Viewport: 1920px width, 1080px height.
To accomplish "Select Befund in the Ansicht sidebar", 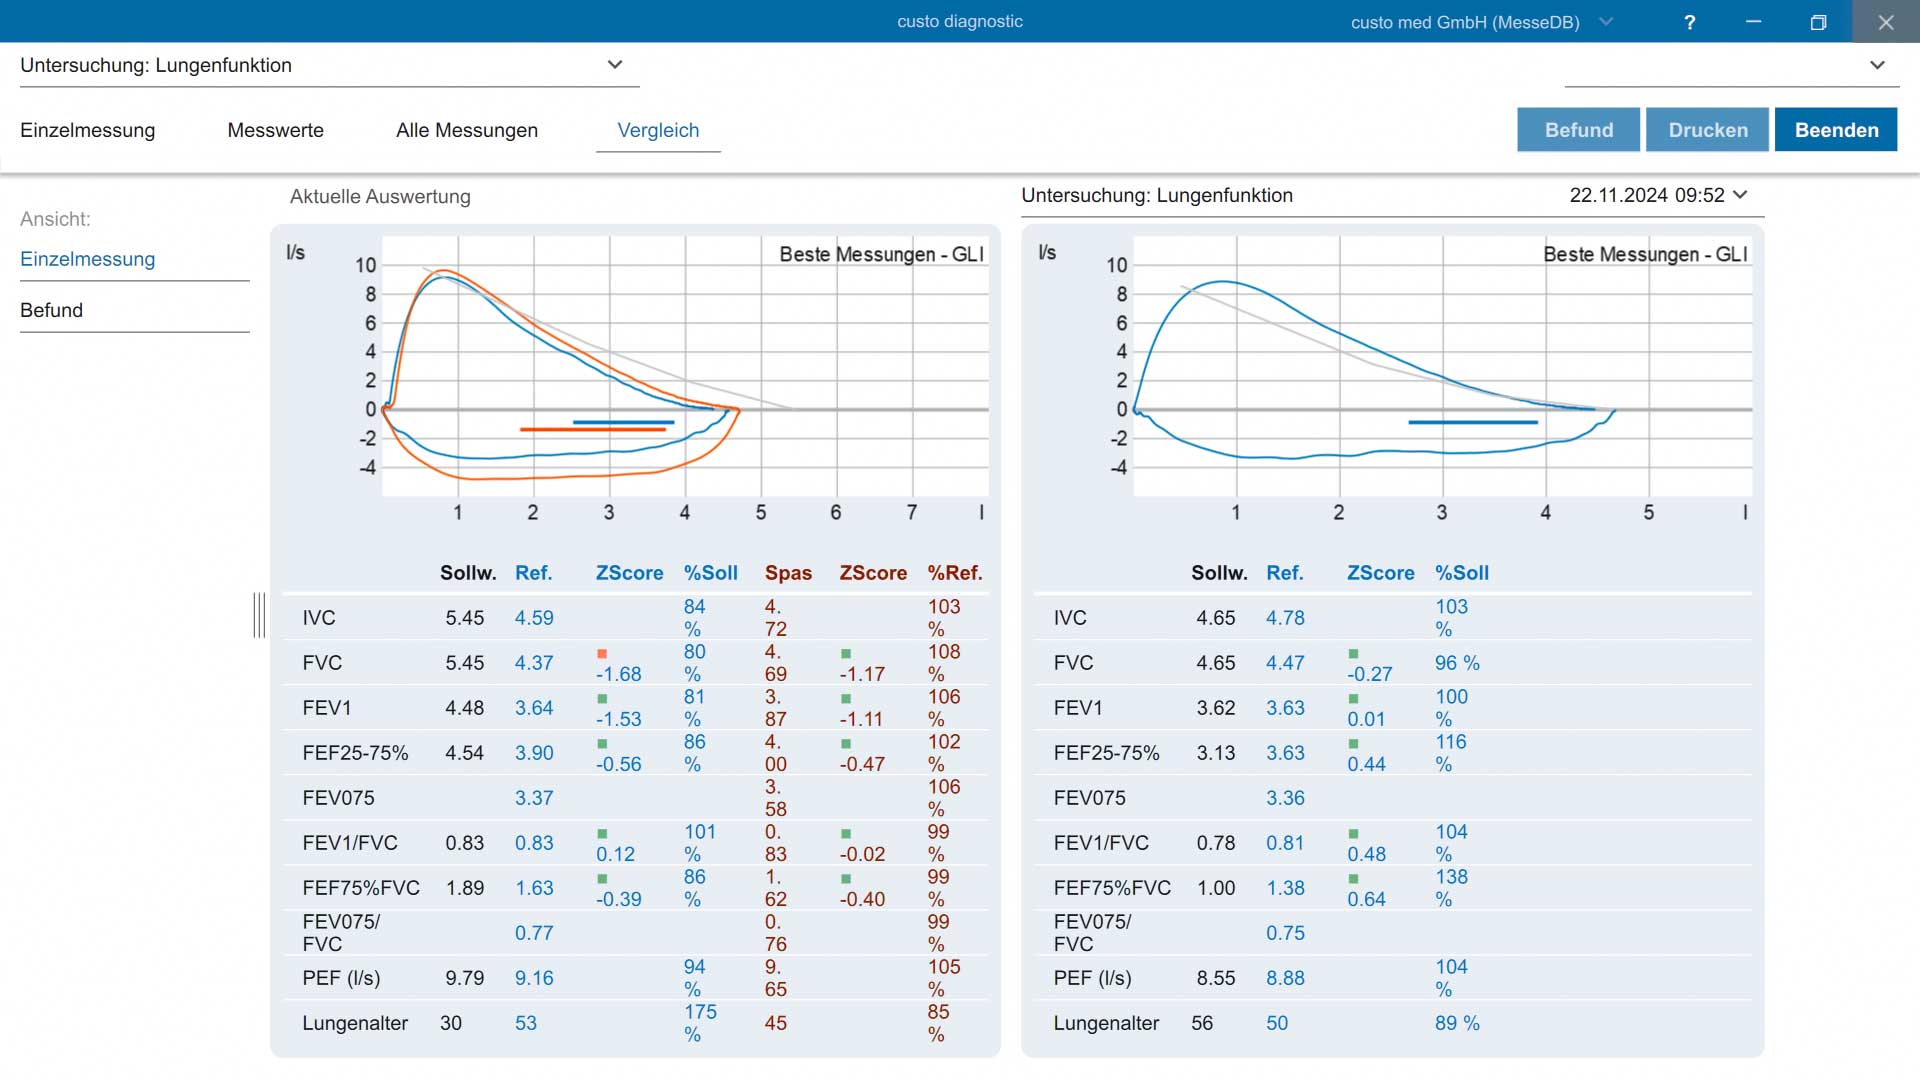I will pyautogui.click(x=52, y=310).
